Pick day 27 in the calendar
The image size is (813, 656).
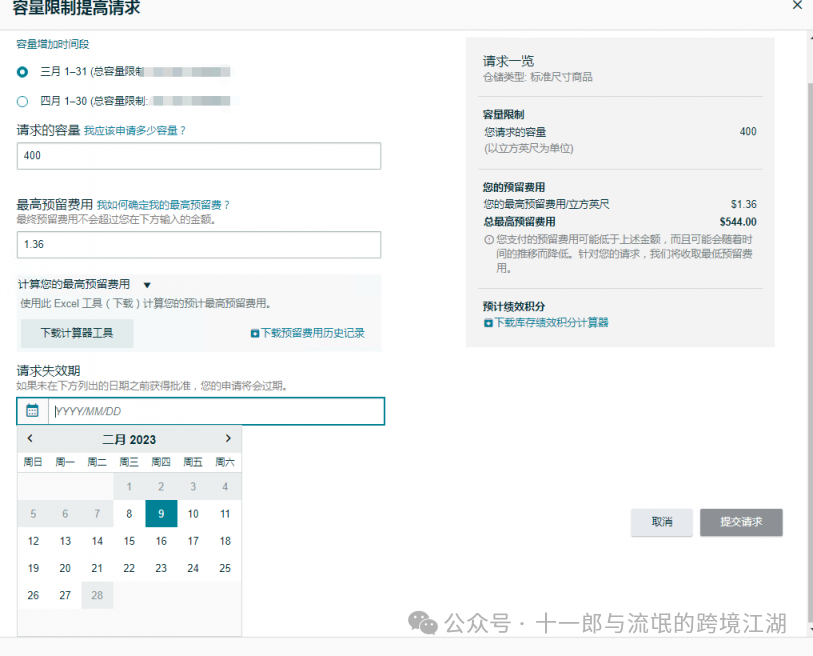[x=65, y=595]
